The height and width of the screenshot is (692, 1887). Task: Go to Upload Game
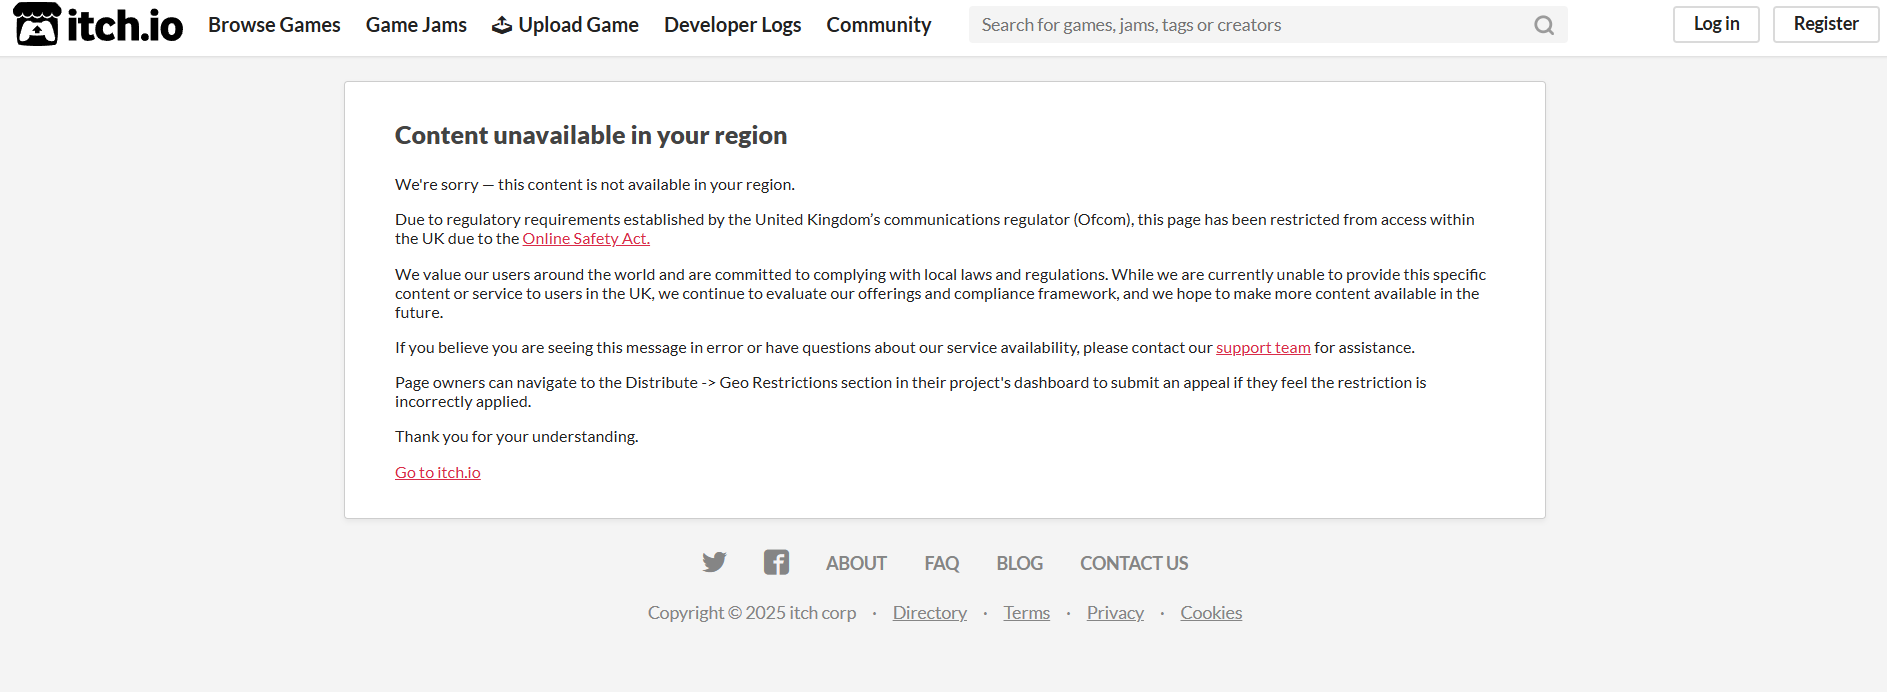coord(565,25)
